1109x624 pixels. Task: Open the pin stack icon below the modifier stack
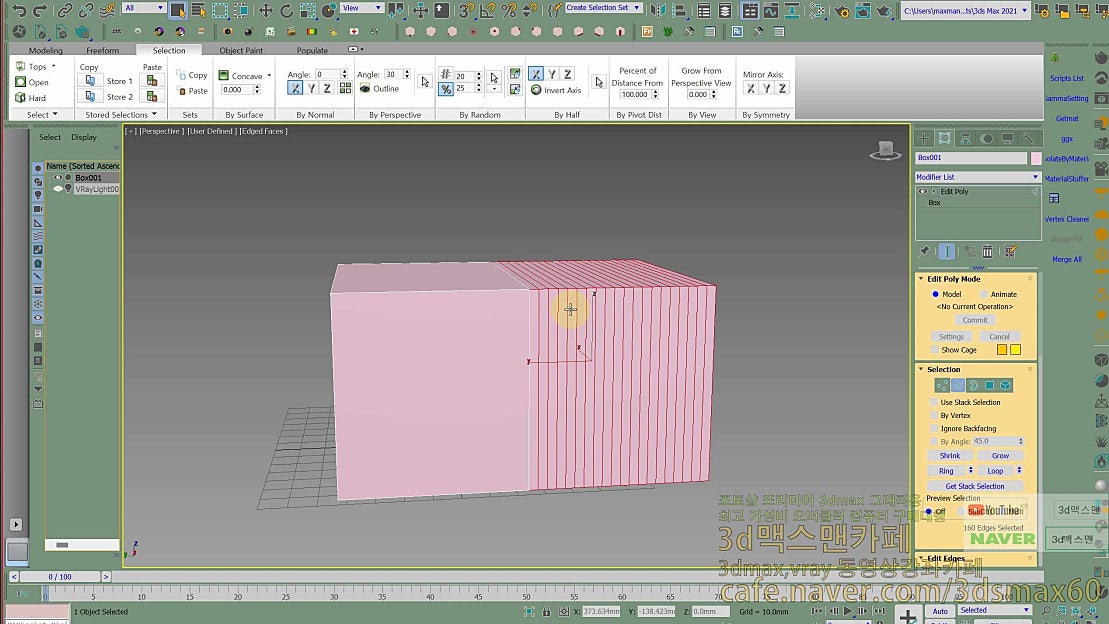pyautogui.click(x=925, y=251)
